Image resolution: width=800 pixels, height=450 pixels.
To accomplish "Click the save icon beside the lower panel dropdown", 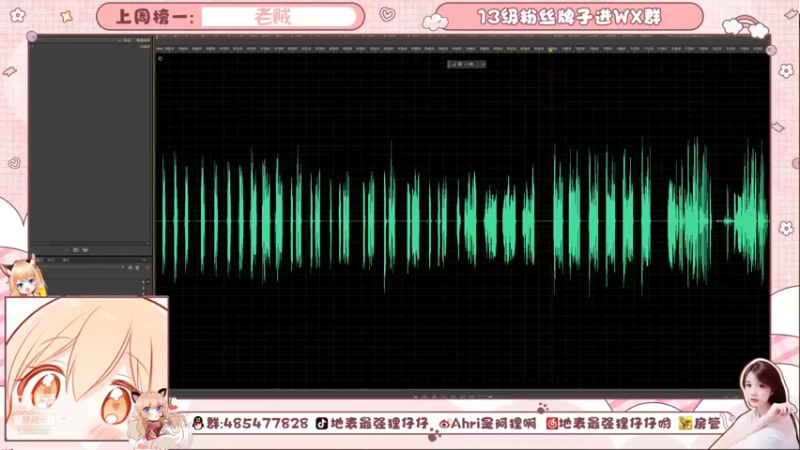I will tap(130, 267).
